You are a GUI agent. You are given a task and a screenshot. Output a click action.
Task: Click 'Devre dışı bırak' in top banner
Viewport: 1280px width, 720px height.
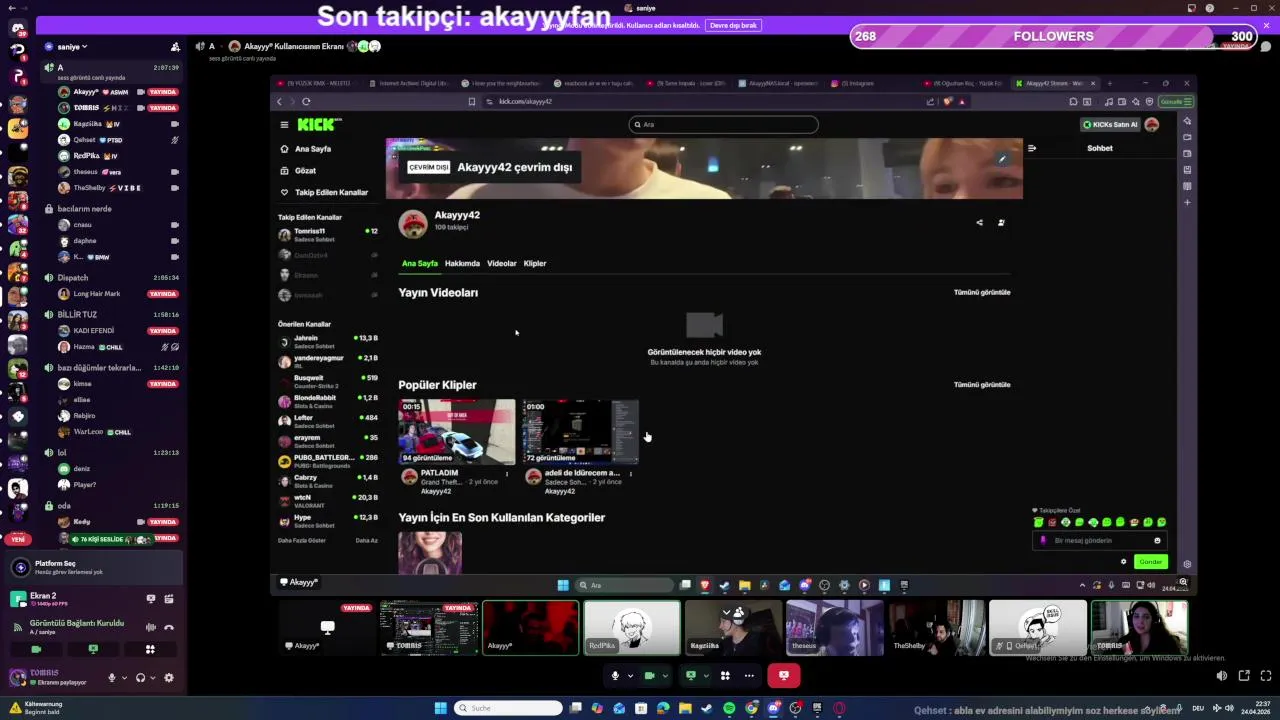coord(733,25)
